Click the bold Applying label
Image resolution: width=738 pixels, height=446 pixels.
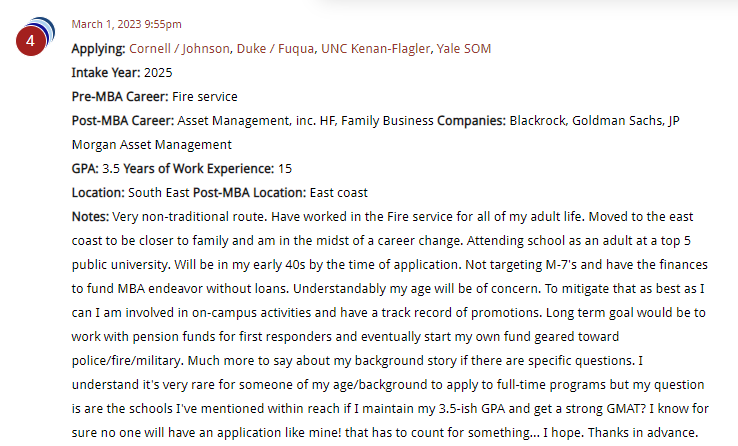tap(98, 48)
